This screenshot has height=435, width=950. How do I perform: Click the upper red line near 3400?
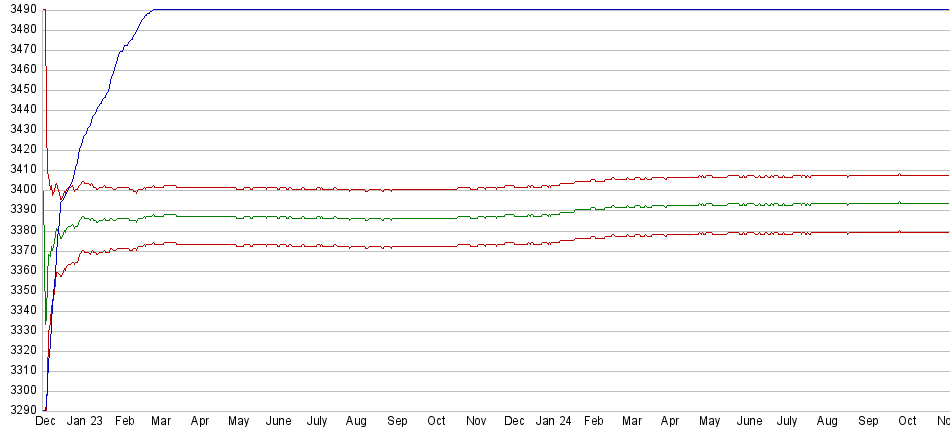400,189
